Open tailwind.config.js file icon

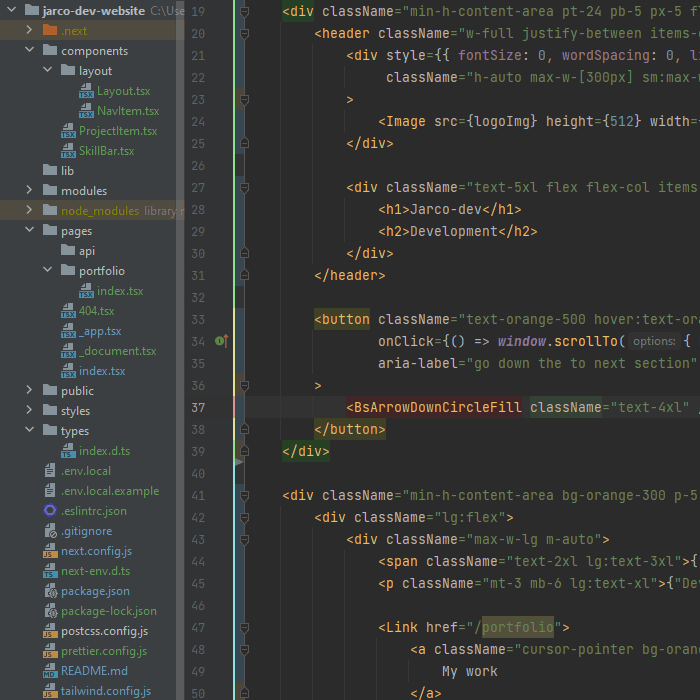pyautogui.click(x=50, y=692)
